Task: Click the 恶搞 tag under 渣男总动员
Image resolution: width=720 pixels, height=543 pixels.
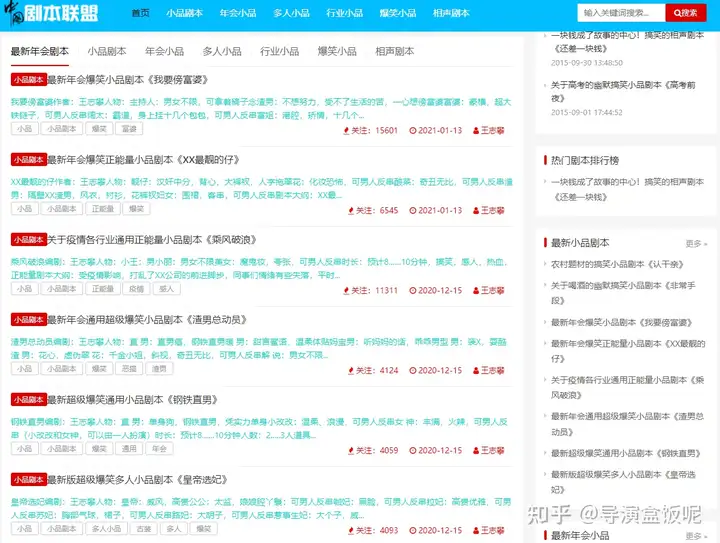Action: point(129,369)
